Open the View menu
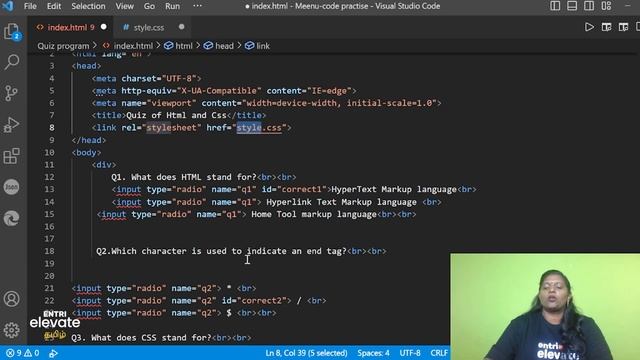The height and width of the screenshot is (360, 640). [x=124, y=6]
